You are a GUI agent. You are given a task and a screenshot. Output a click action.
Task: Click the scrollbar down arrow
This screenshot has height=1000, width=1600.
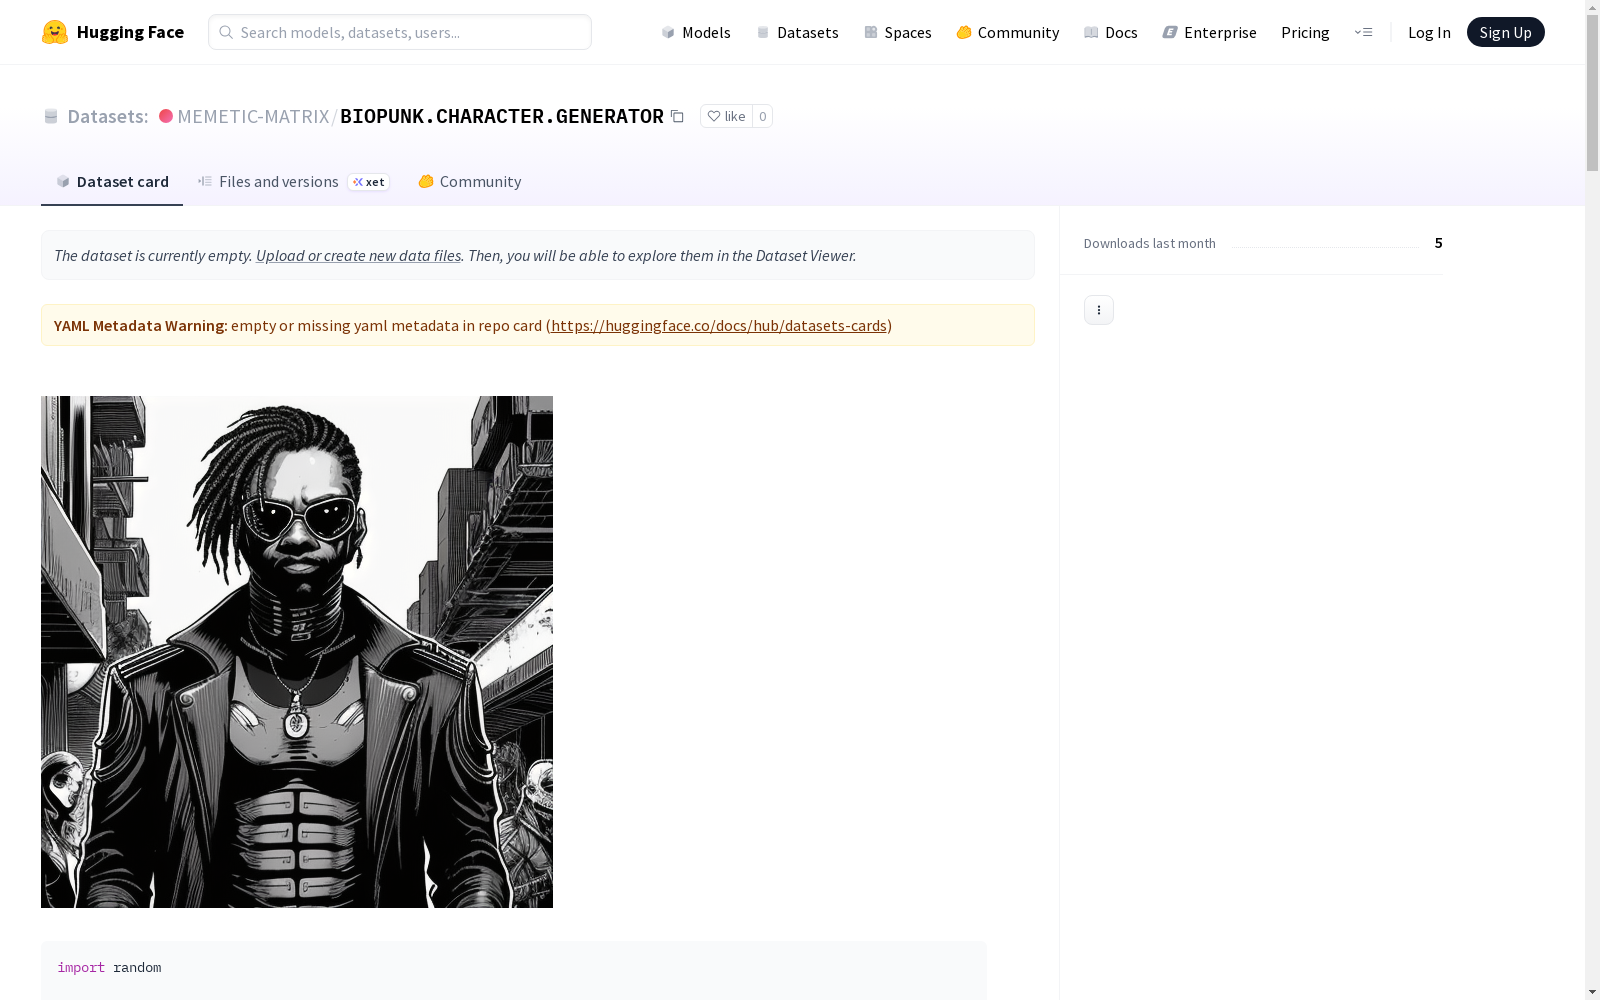[1592, 992]
